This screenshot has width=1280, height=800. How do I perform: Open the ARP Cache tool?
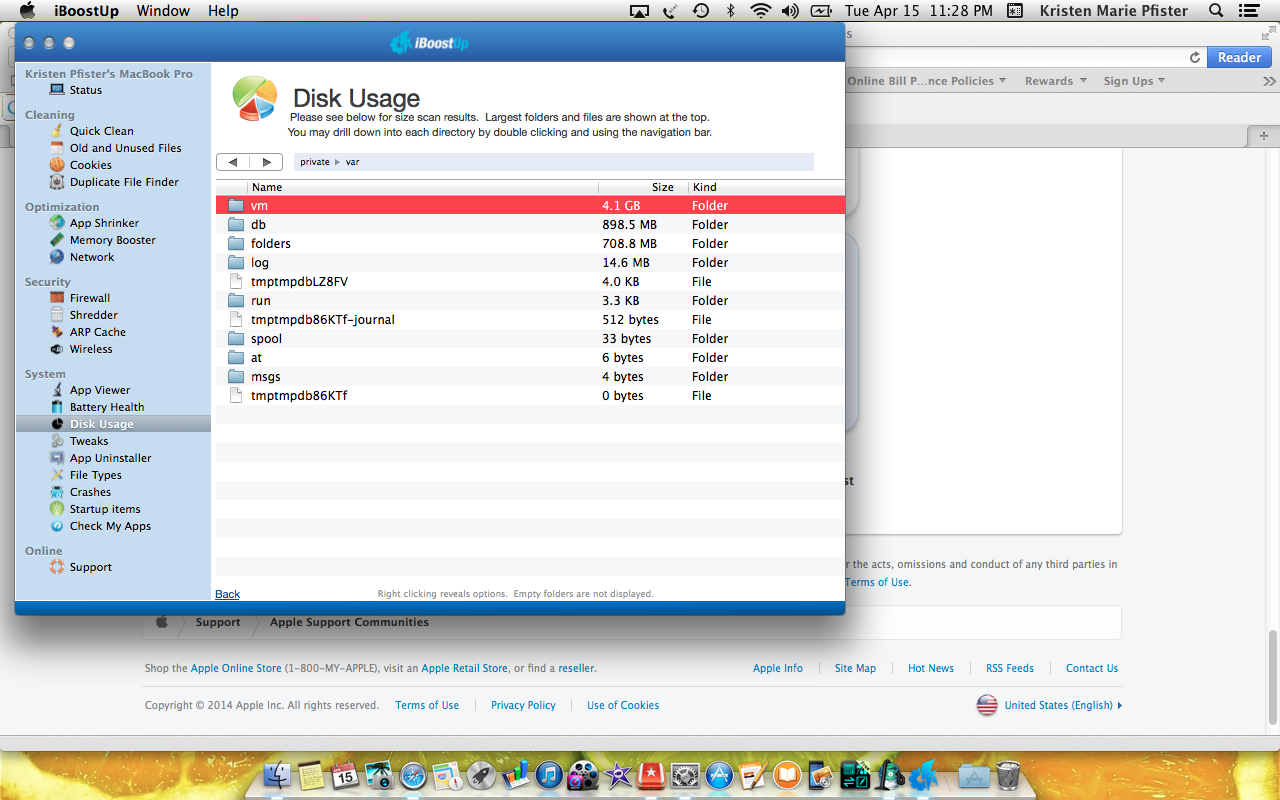click(98, 332)
